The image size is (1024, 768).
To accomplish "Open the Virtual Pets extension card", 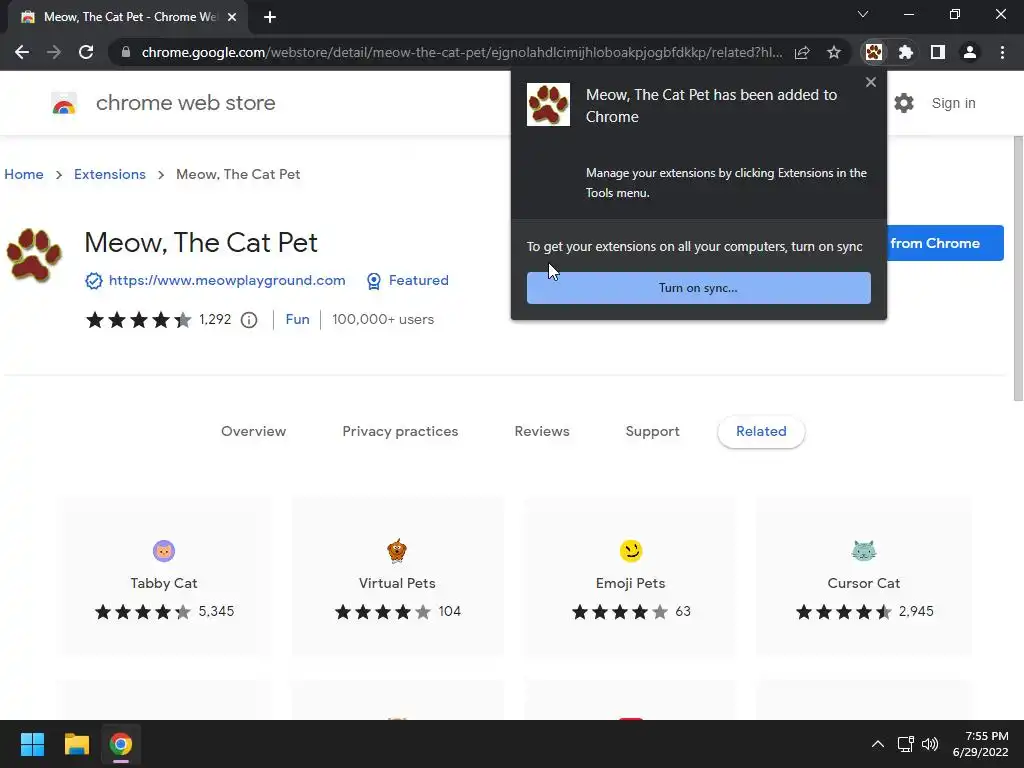I will point(397,576).
